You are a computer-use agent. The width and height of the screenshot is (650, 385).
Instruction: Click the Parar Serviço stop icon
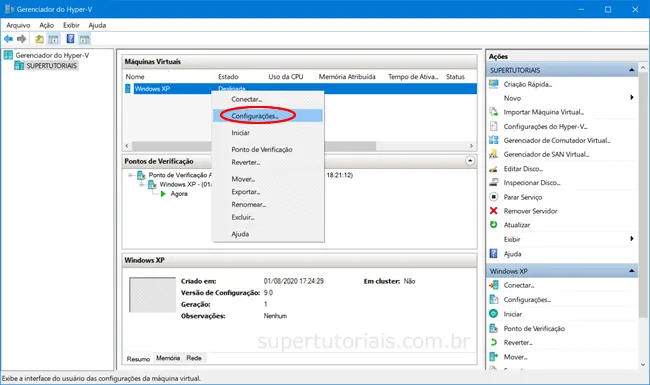pyautogui.click(x=494, y=197)
